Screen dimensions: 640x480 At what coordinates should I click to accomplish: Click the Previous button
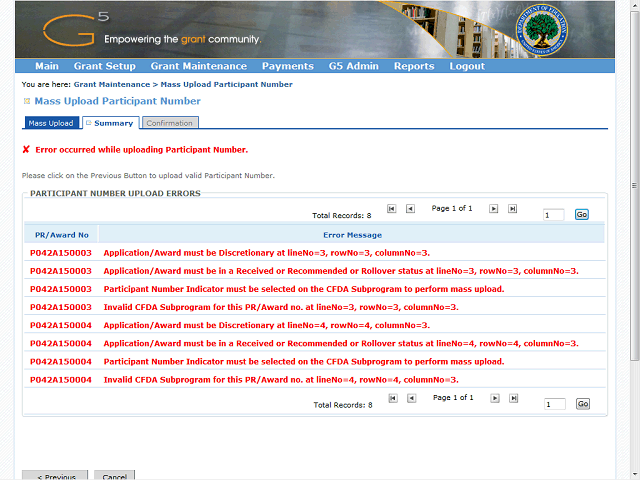click(55, 476)
